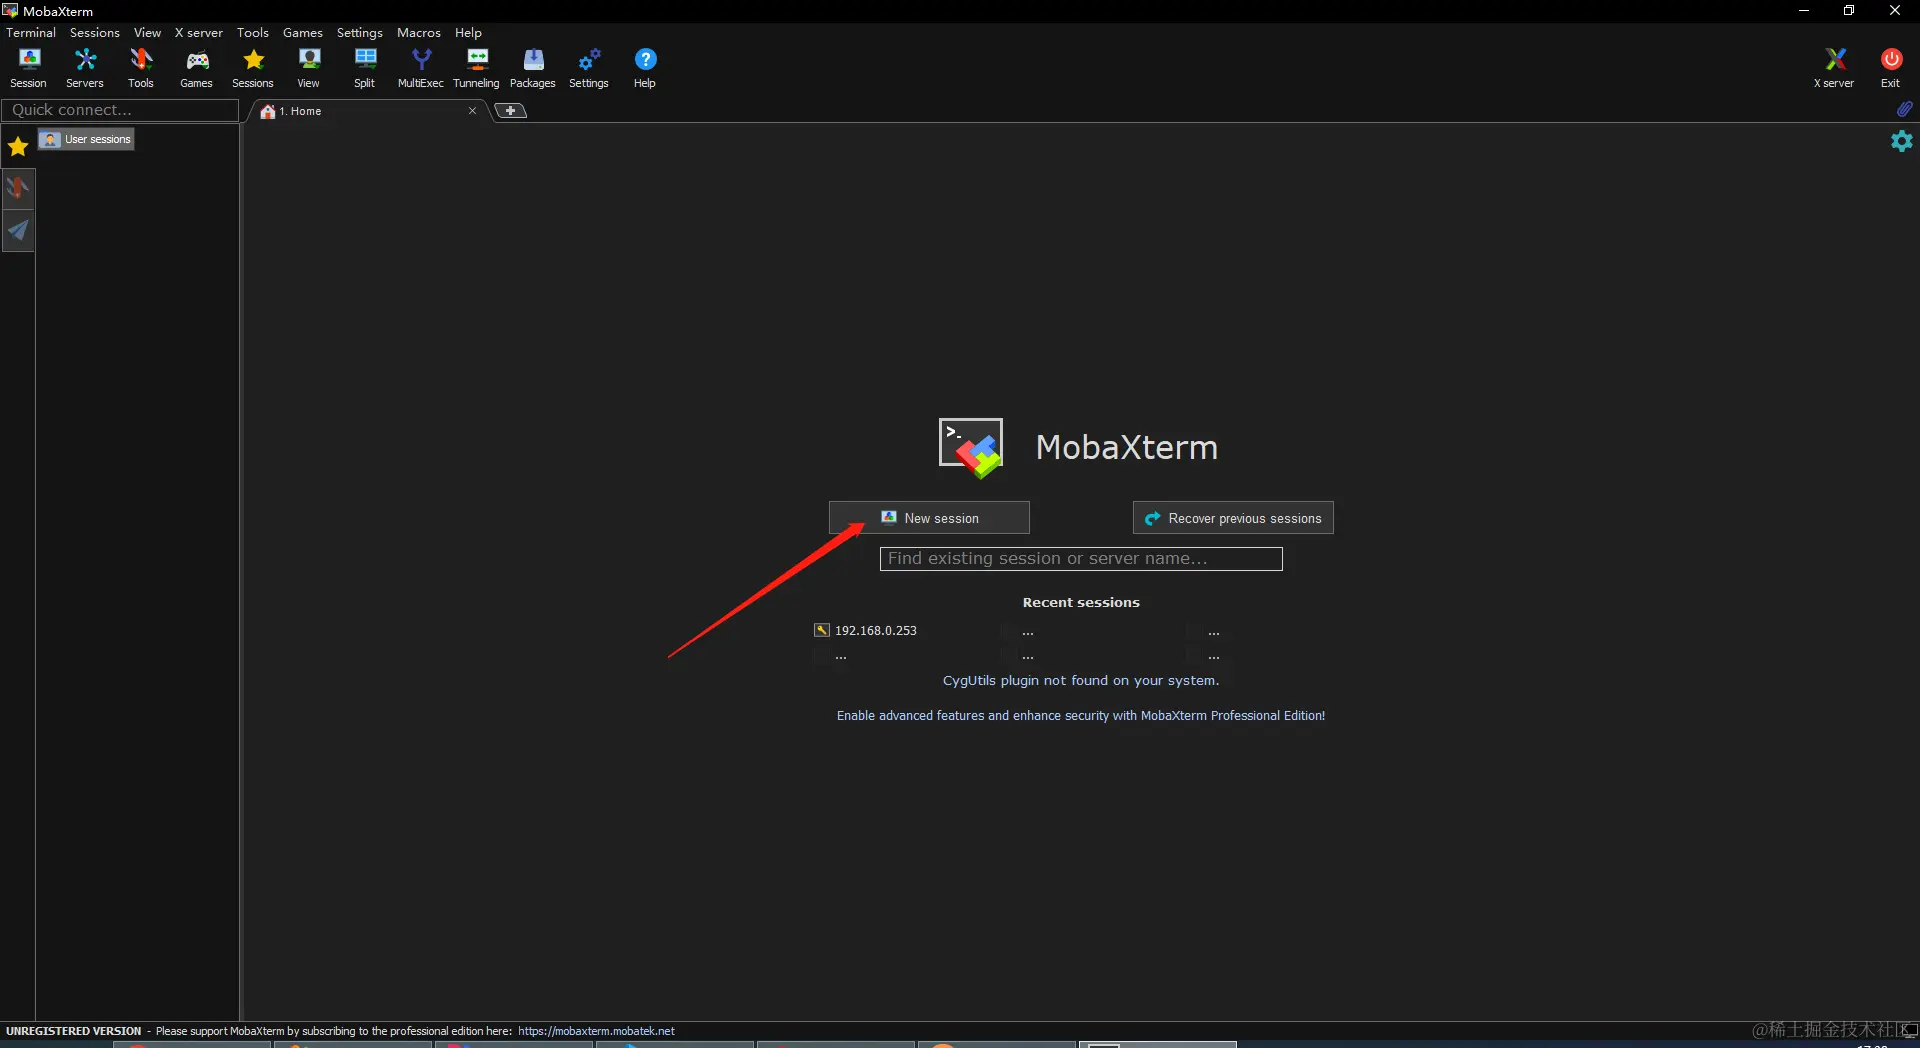Click the X server icon at top right
This screenshot has height=1048, width=1920.
coord(1834,68)
